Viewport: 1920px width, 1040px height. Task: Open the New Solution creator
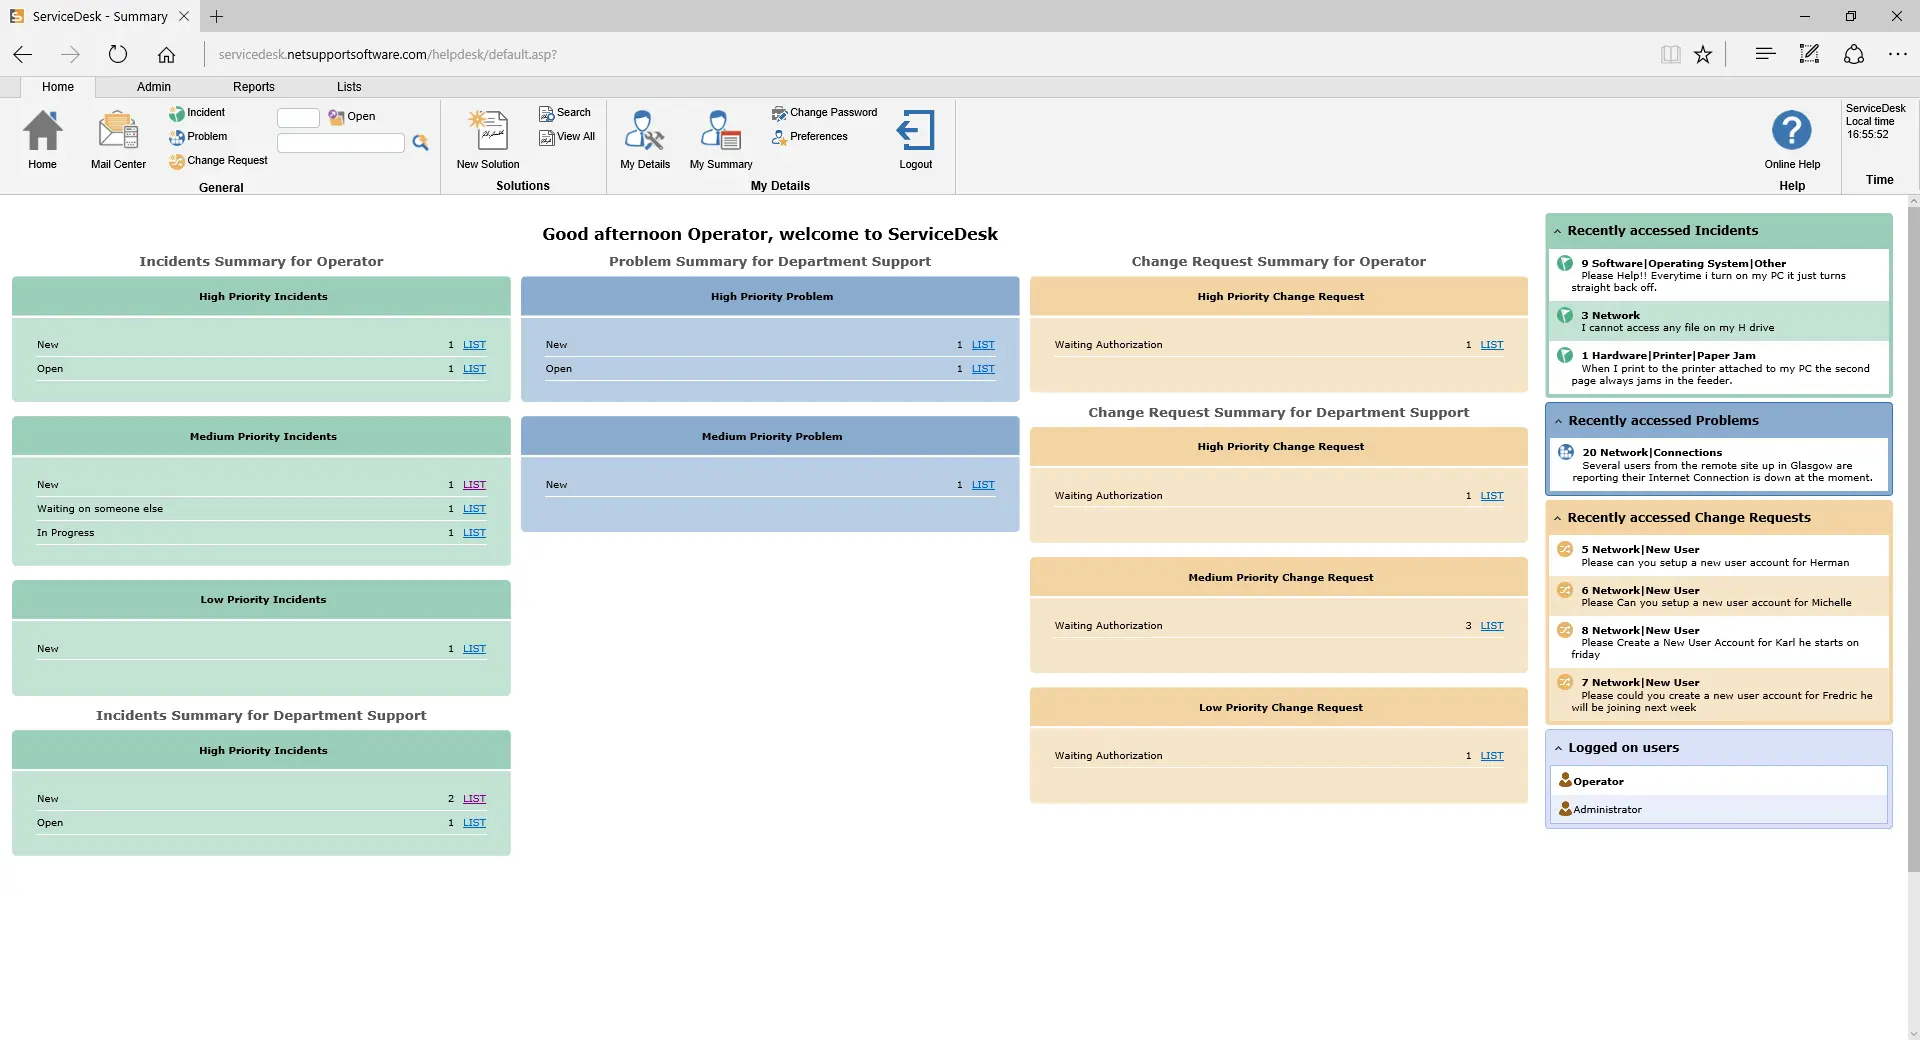pos(487,138)
